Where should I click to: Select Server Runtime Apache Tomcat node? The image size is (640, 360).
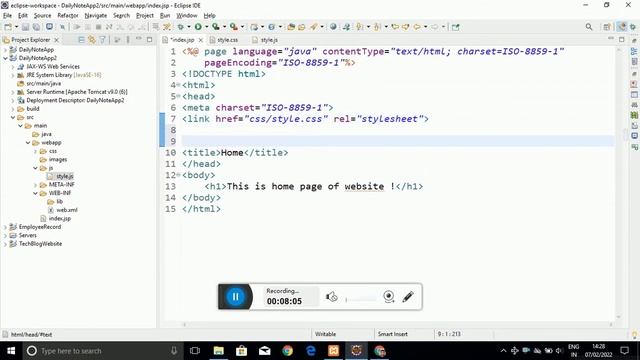77,92
